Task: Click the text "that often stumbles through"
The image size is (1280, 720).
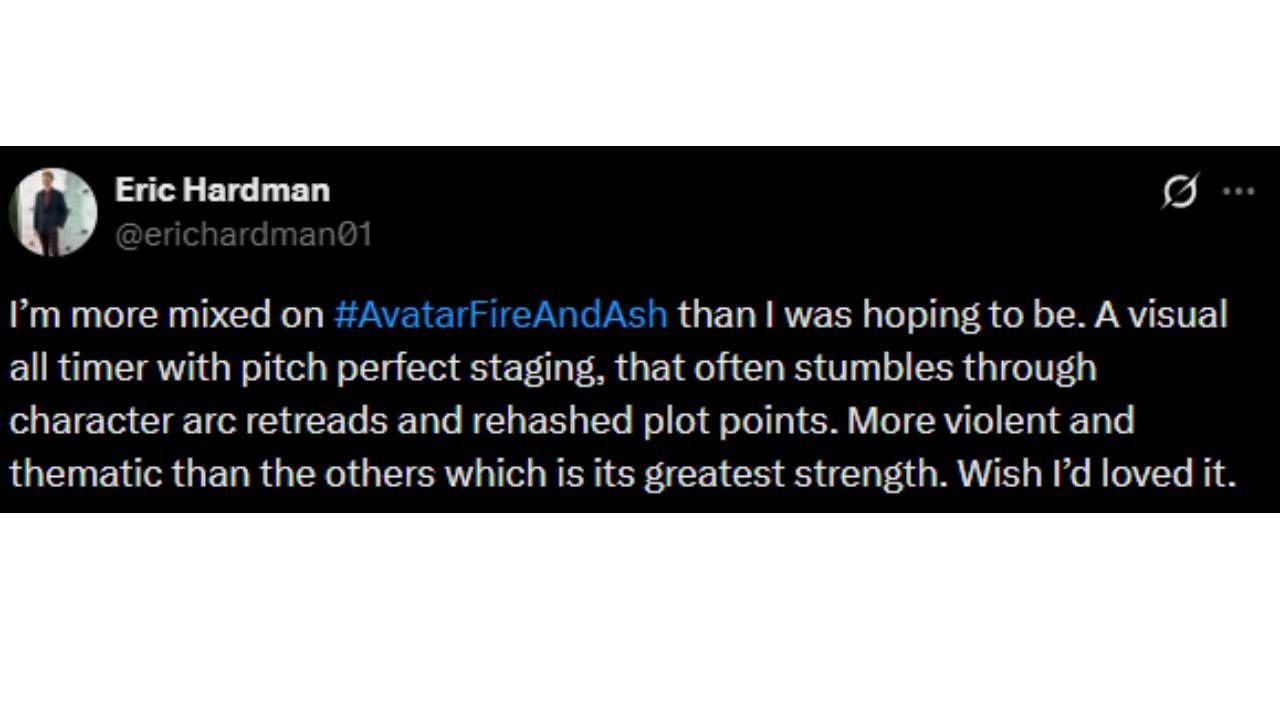Action: pyautogui.click(x=856, y=368)
